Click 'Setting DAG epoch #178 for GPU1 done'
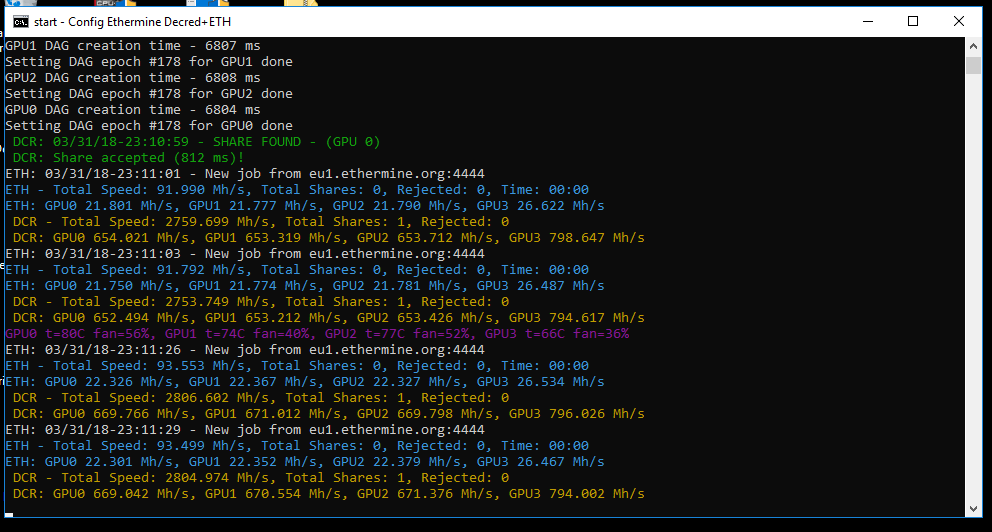 [x=149, y=62]
